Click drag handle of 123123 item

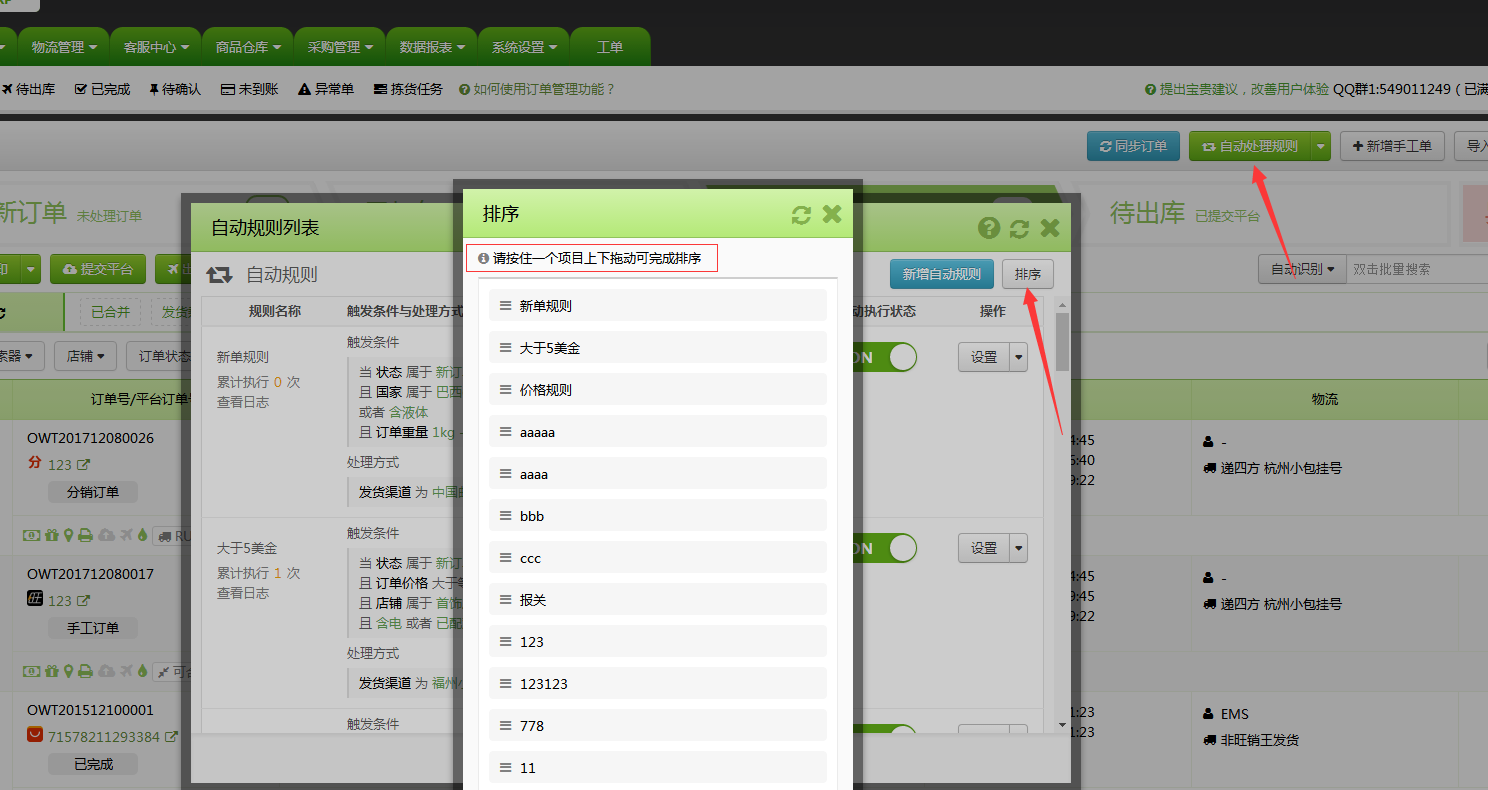pos(506,684)
